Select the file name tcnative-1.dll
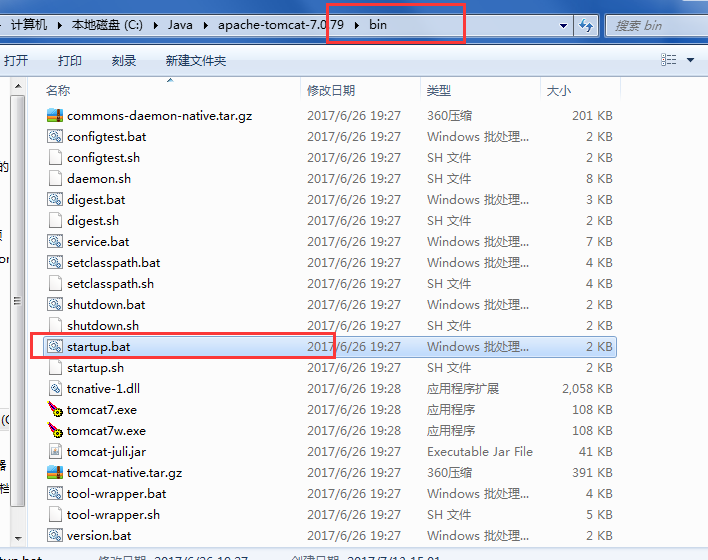This screenshot has height=560, width=708. (103, 389)
